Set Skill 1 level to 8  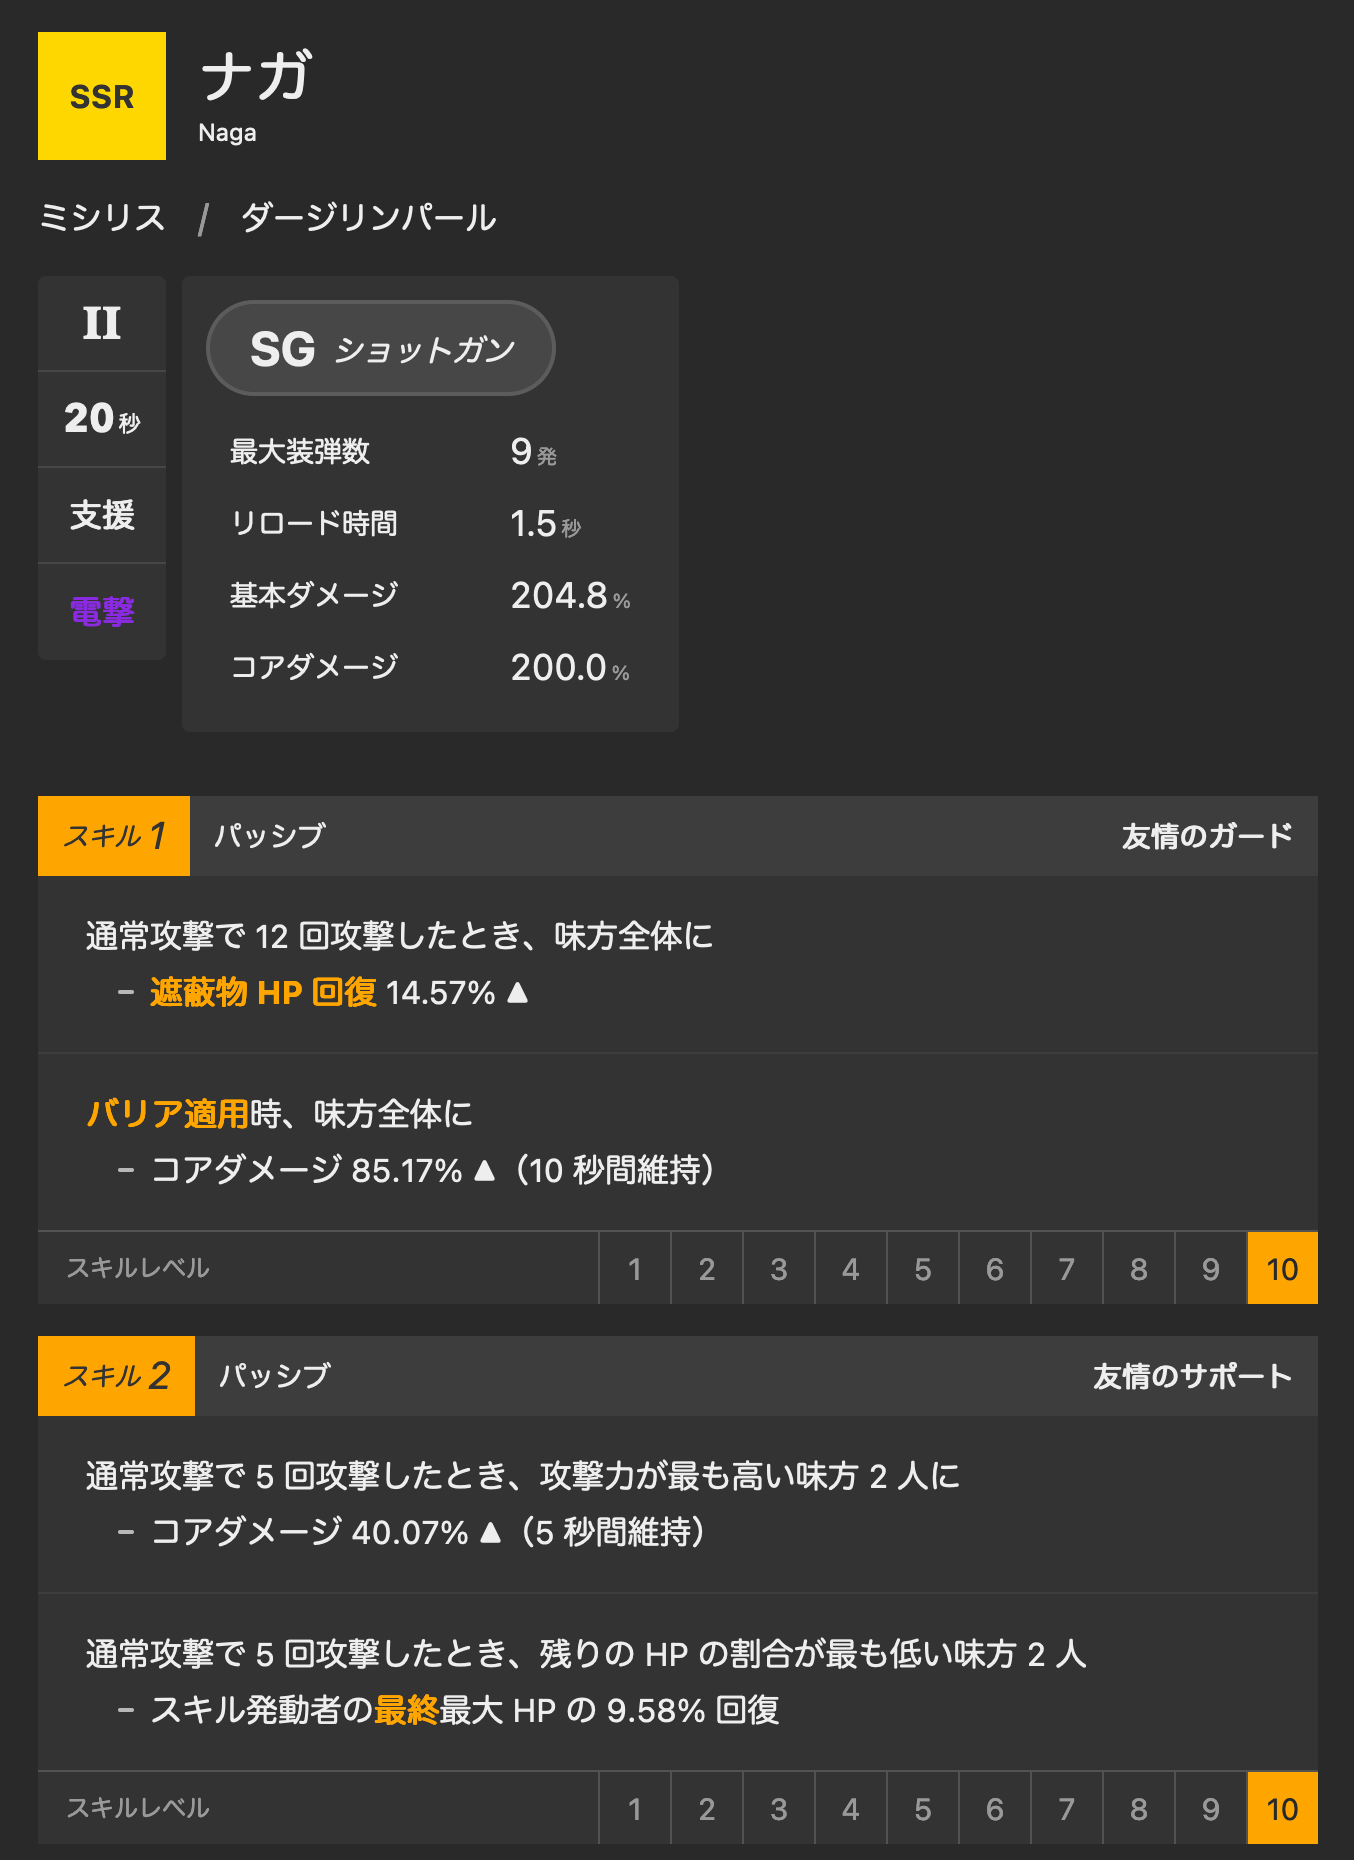point(1139,1269)
